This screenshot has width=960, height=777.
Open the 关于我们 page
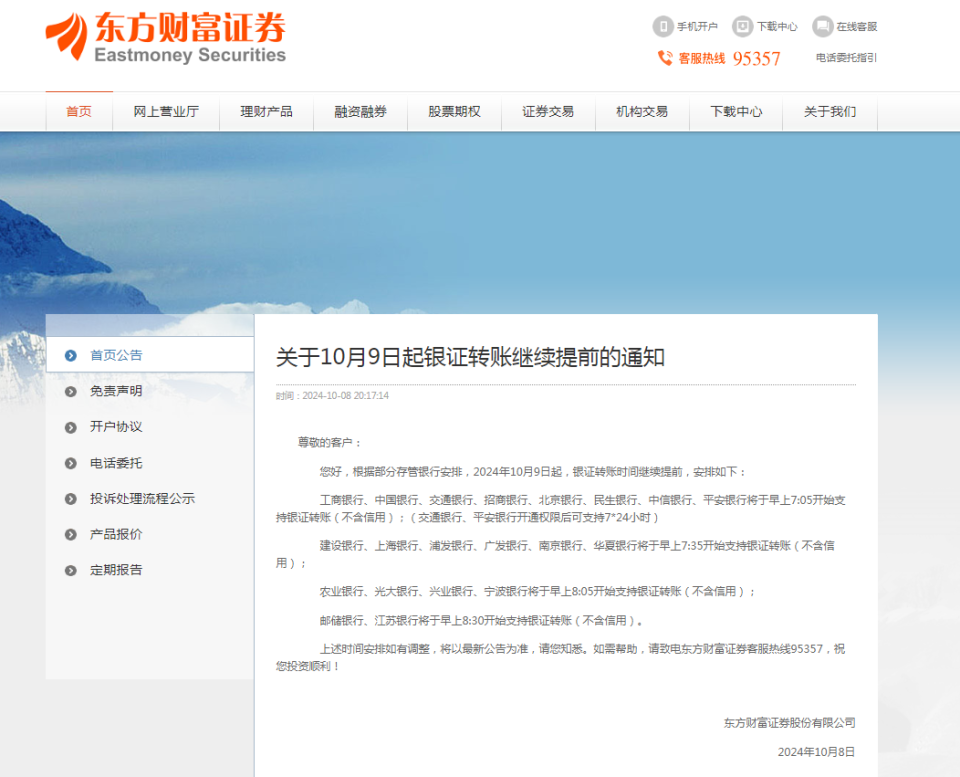(829, 112)
